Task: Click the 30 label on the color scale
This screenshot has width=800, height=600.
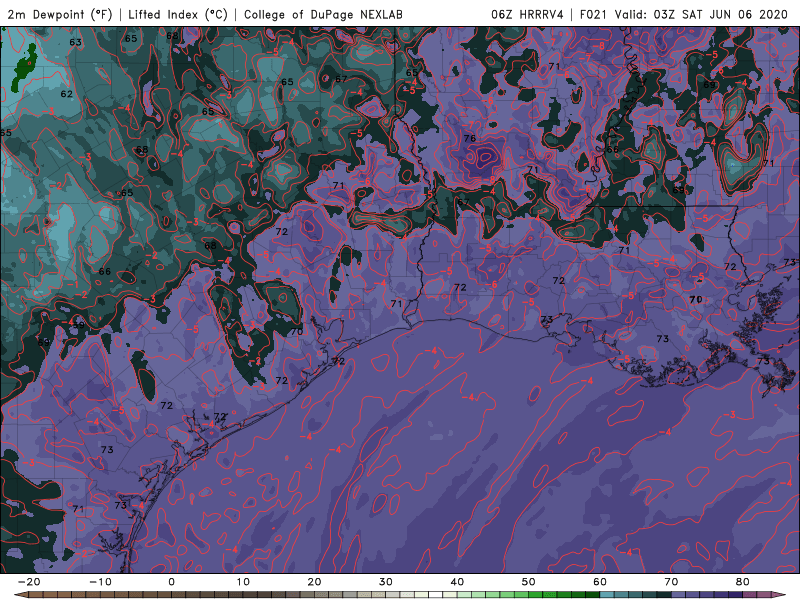Action: pos(386,582)
